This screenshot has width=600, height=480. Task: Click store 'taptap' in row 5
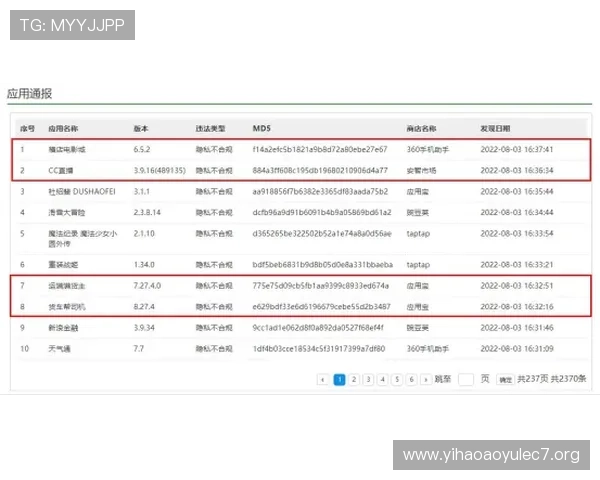418,233
